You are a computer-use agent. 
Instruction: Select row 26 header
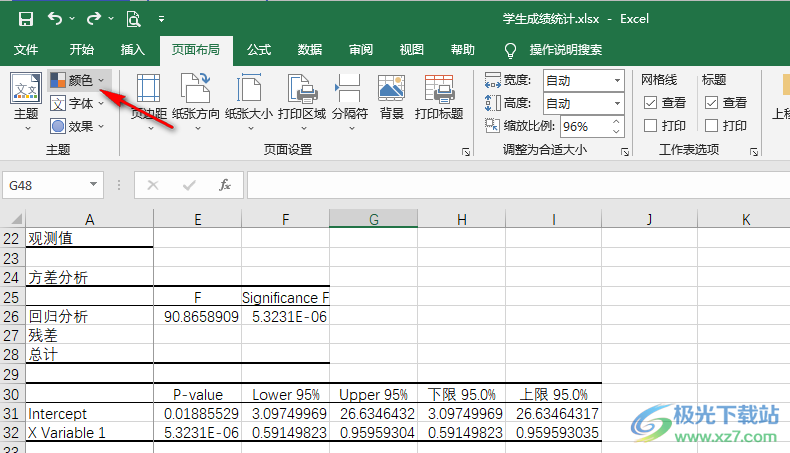(x=11, y=316)
